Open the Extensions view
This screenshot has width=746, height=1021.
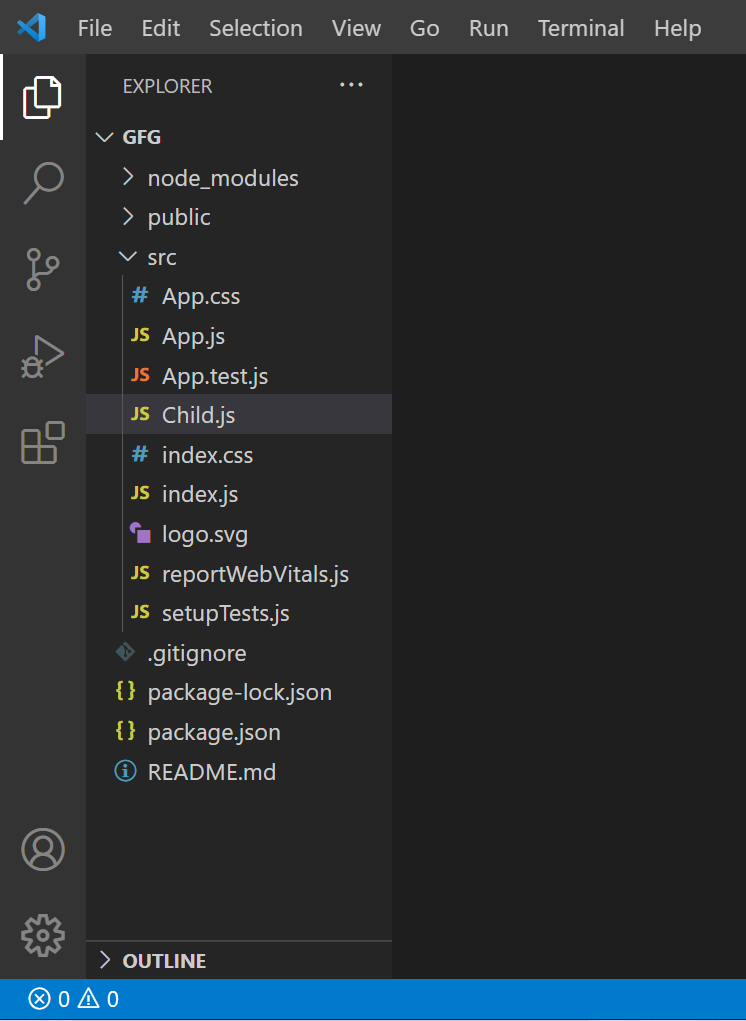pos(42,442)
